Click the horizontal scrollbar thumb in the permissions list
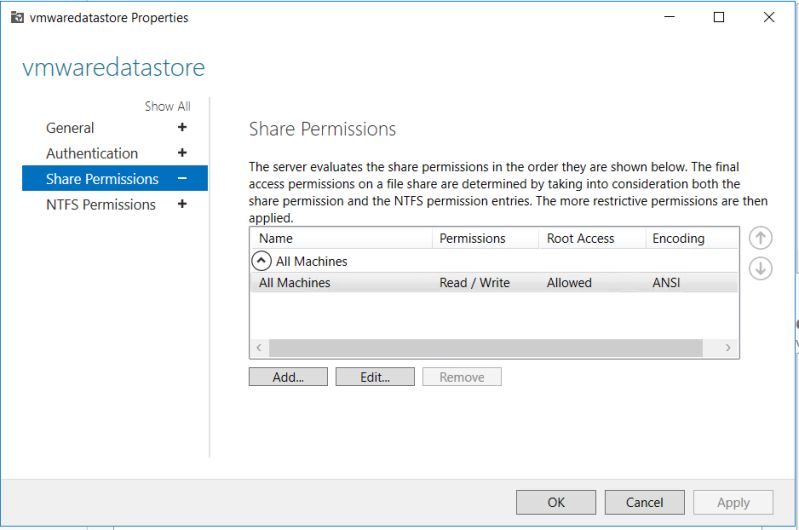The image size is (799, 530). (486, 348)
